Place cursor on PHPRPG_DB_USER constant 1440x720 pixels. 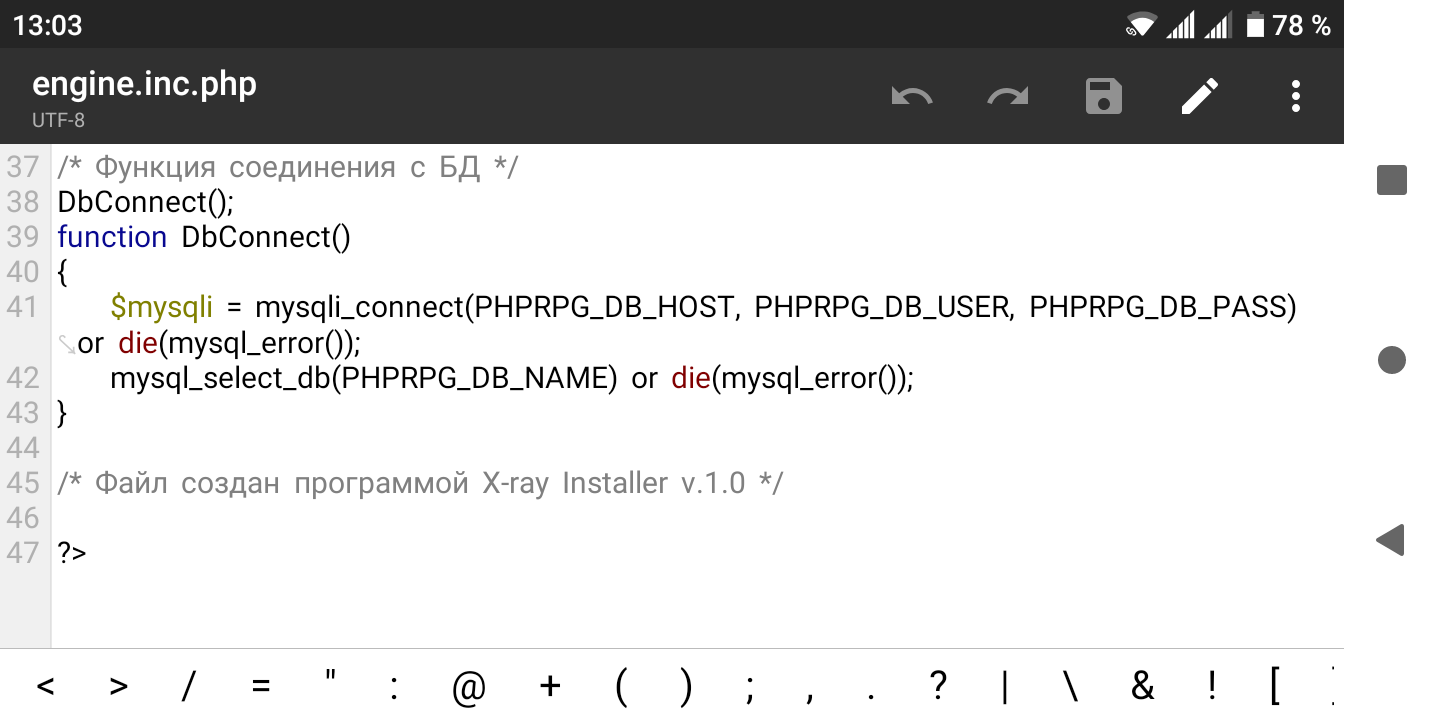[x=880, y=308]
